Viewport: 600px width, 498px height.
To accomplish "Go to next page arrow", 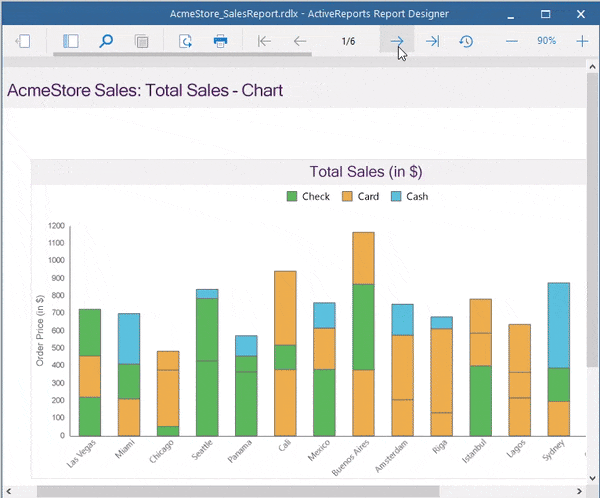I will pyautogui.click(x=397, y=41).
